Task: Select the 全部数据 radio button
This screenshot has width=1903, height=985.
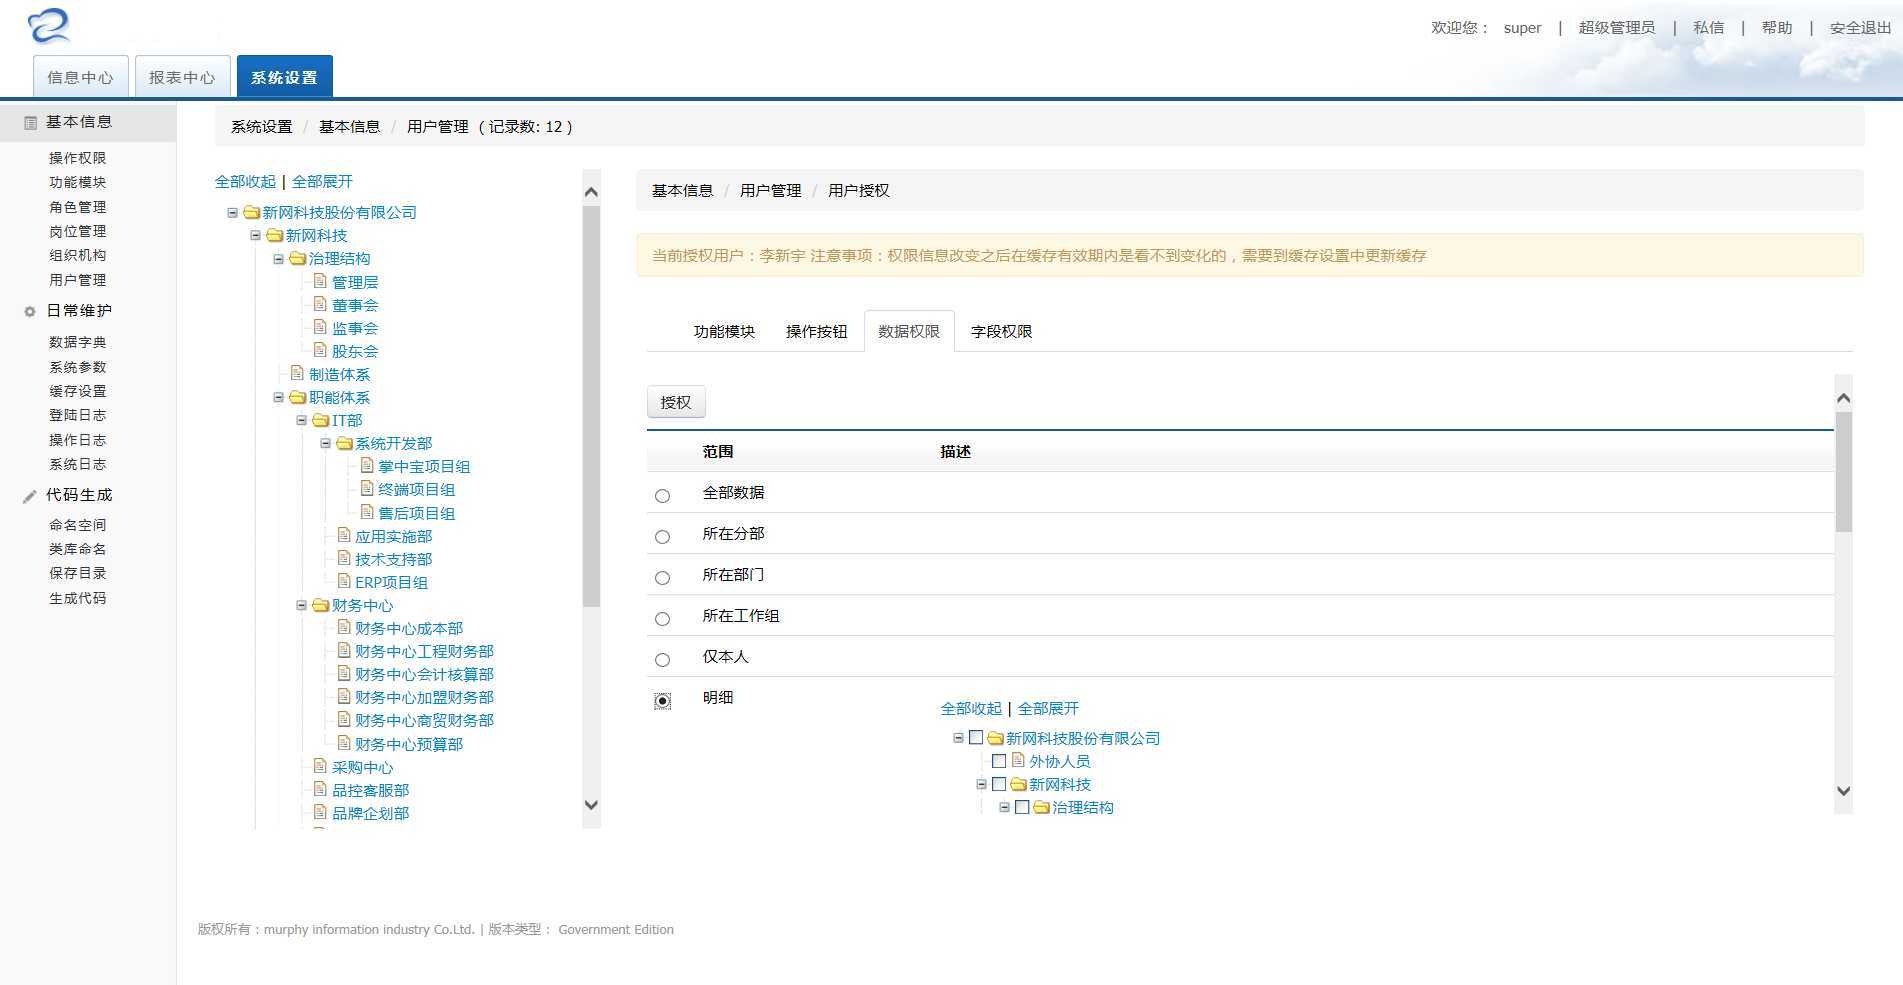Action: (x=662, y=496)
